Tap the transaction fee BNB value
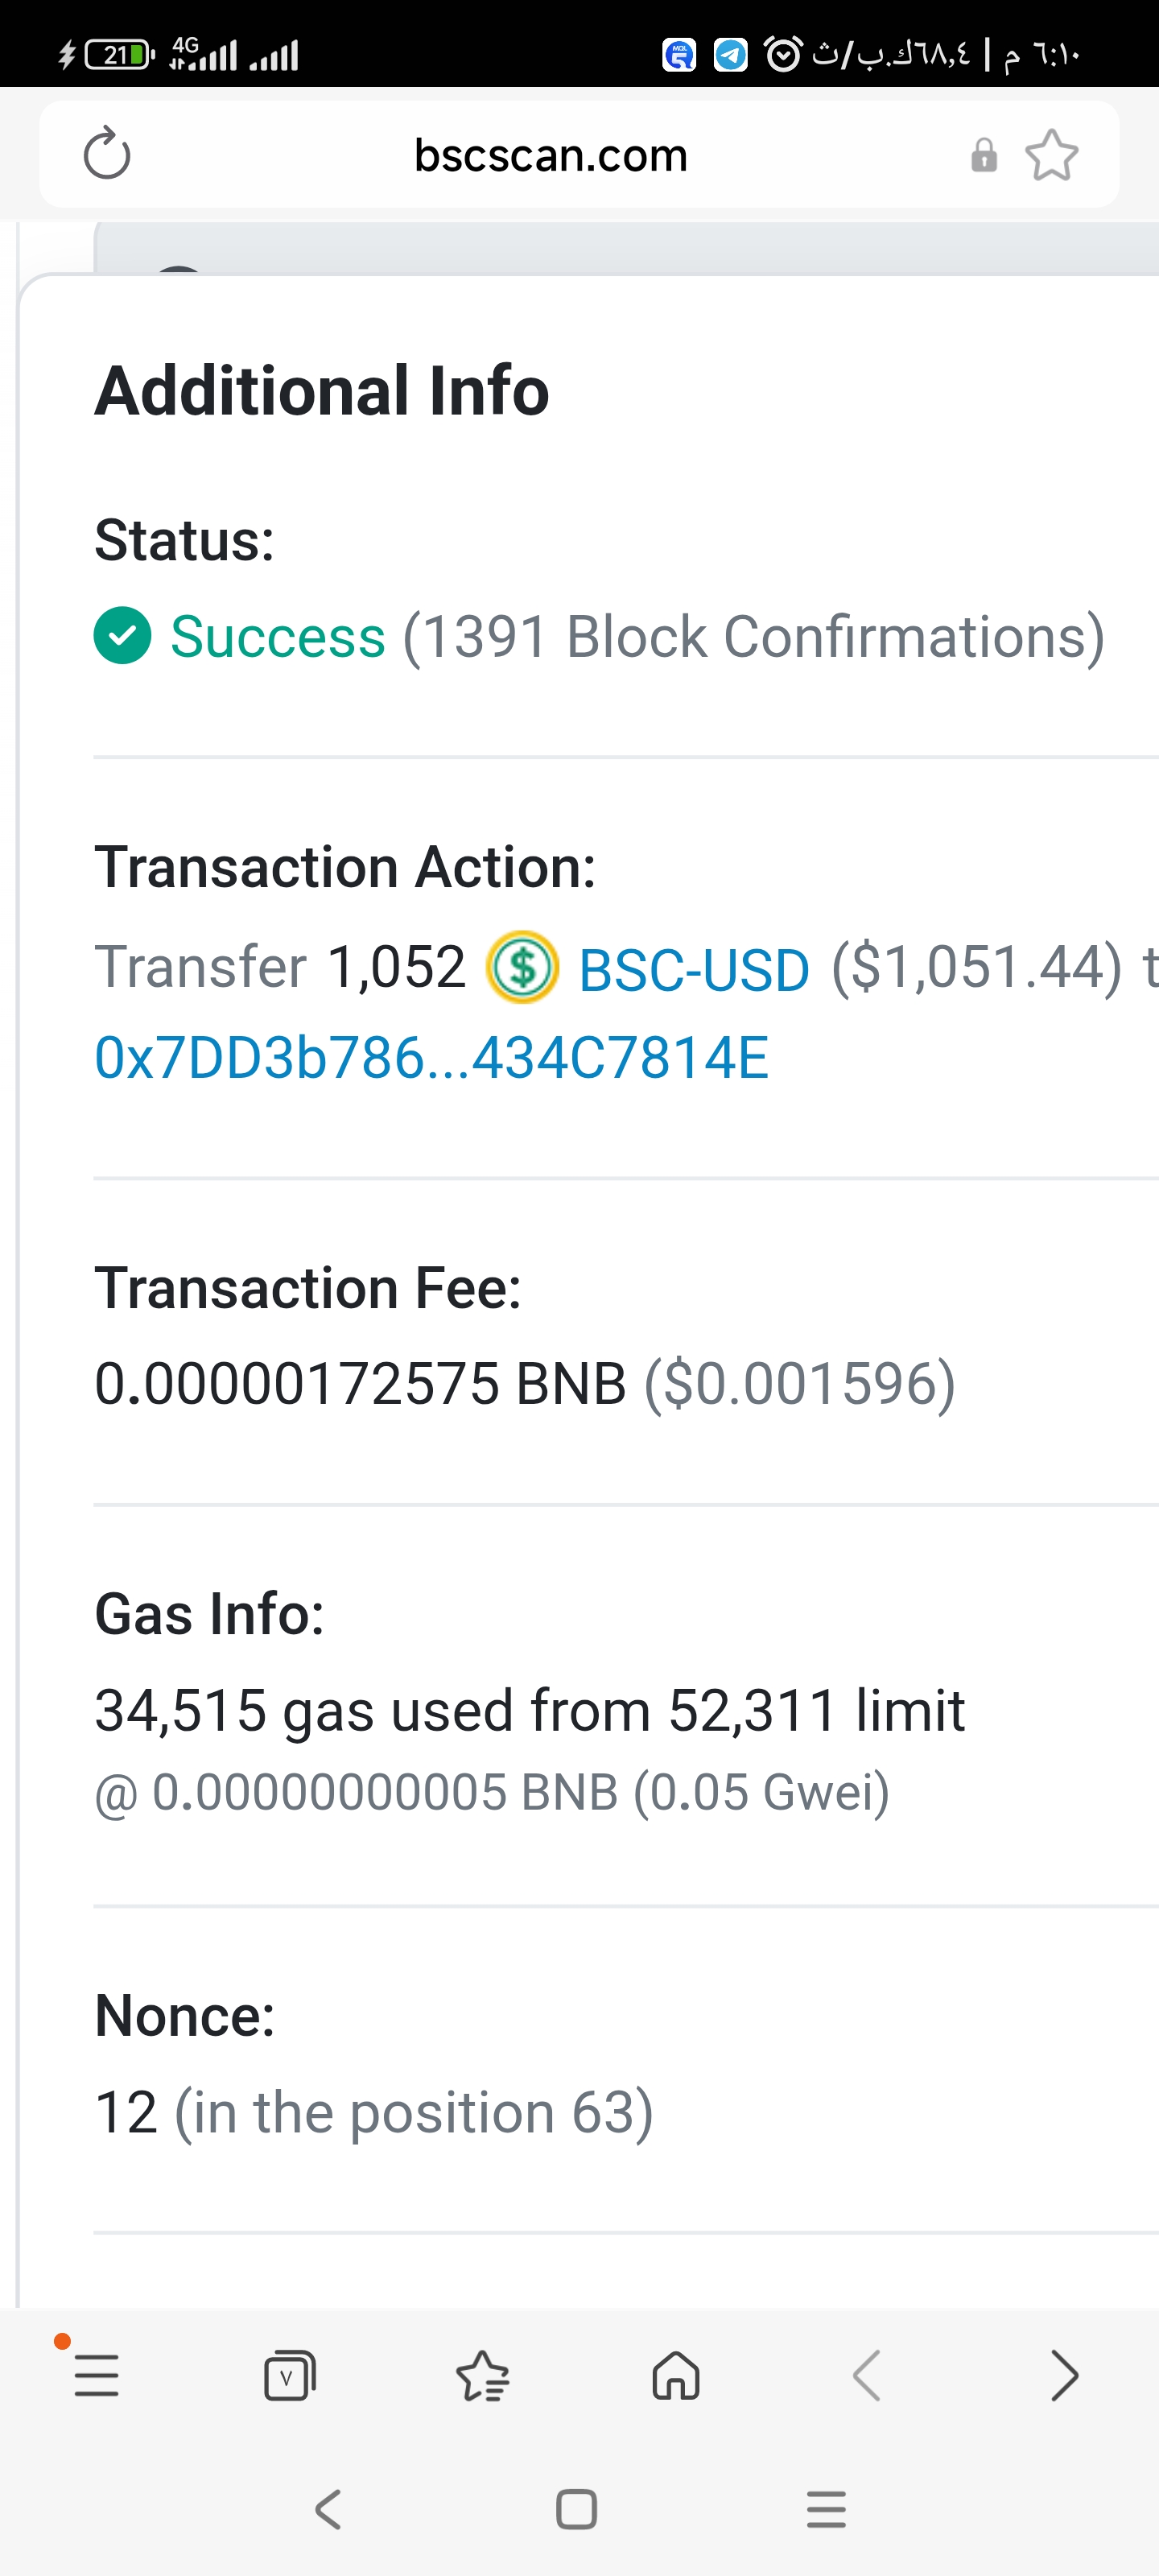Image resolution: width=1159 pixels, height=2576 pixels. click(x=360, y=1384)
